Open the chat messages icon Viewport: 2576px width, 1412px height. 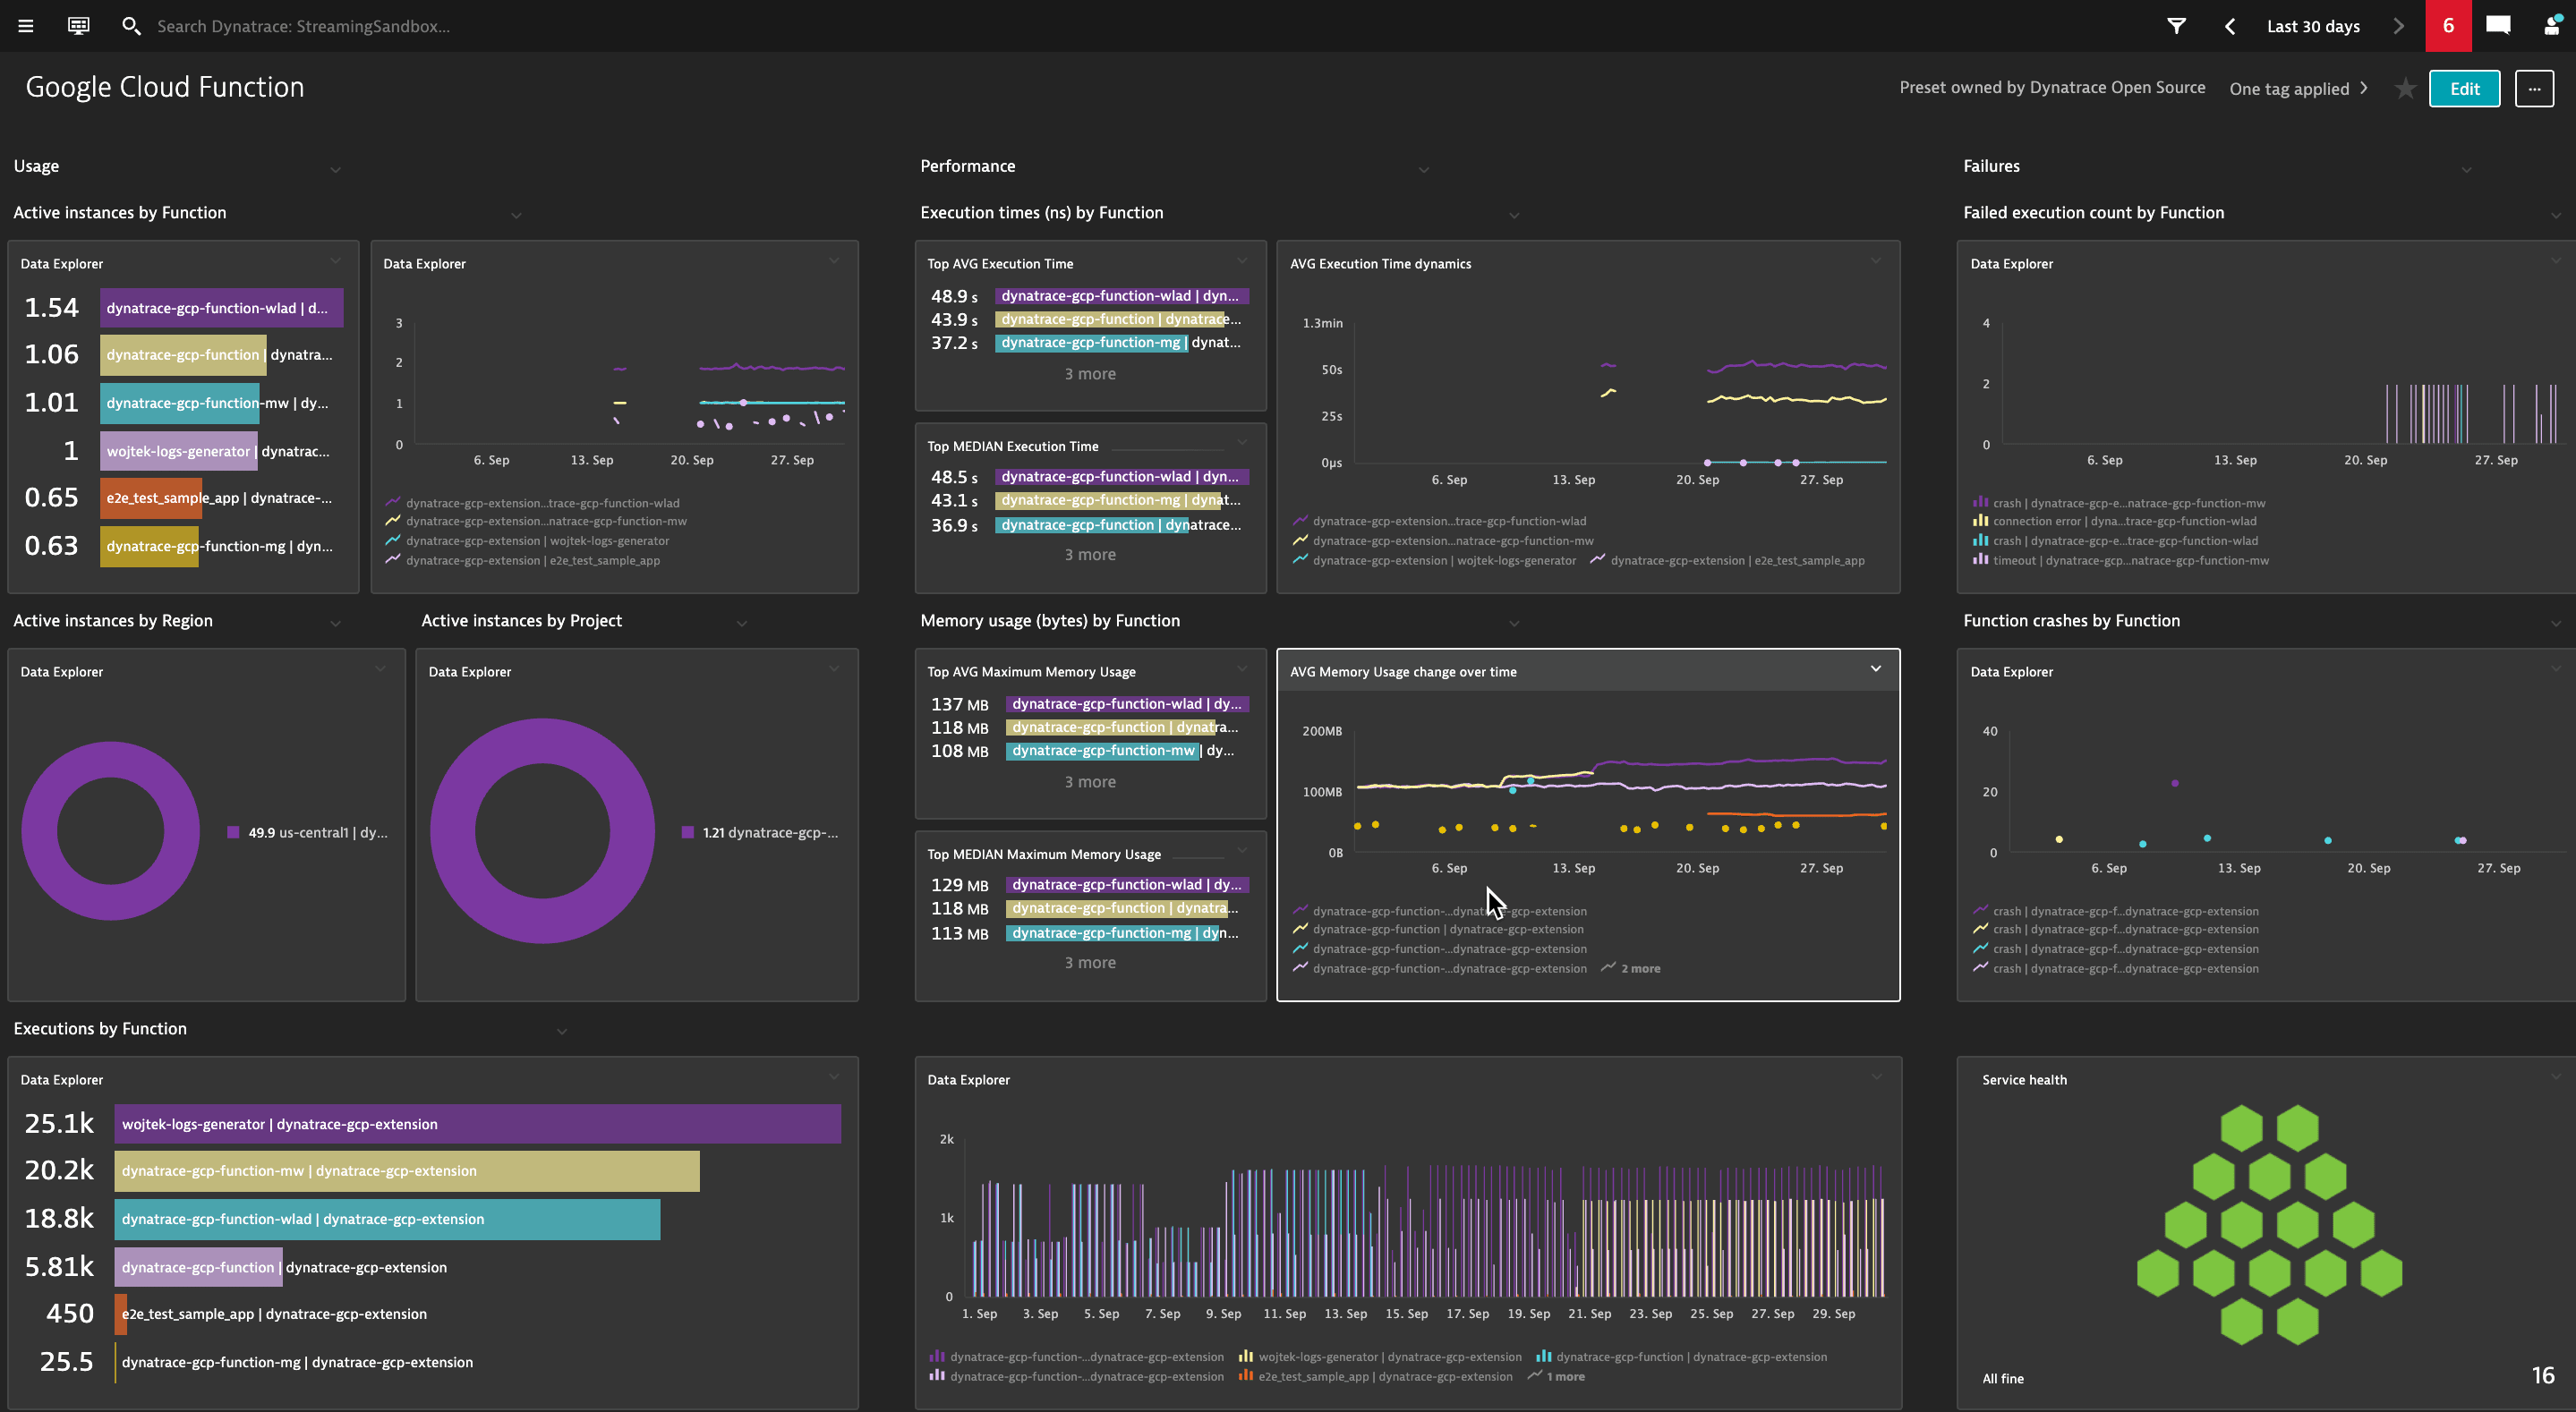pyautogui.click(x=2497, y=26)
